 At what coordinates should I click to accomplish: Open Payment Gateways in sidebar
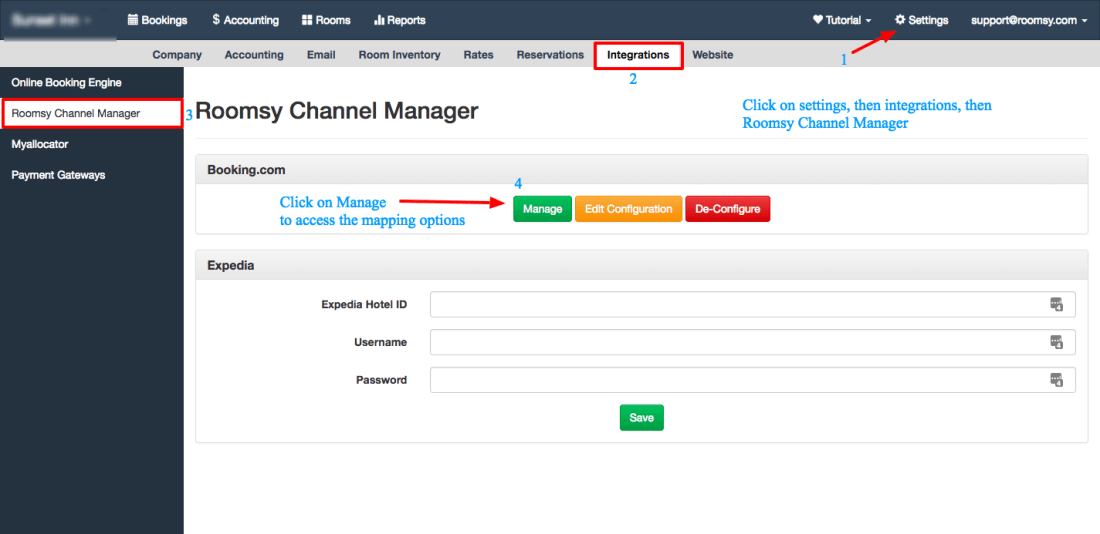[x=91, y=175]
